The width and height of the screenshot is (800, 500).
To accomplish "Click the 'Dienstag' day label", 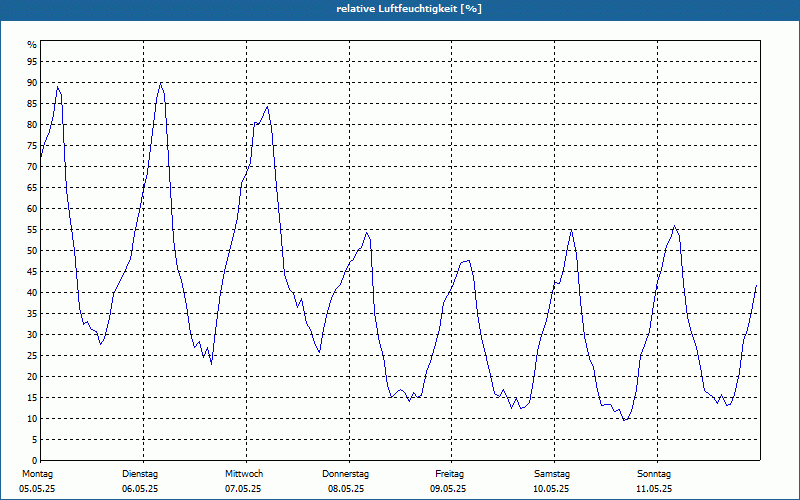I will [140, 474].
